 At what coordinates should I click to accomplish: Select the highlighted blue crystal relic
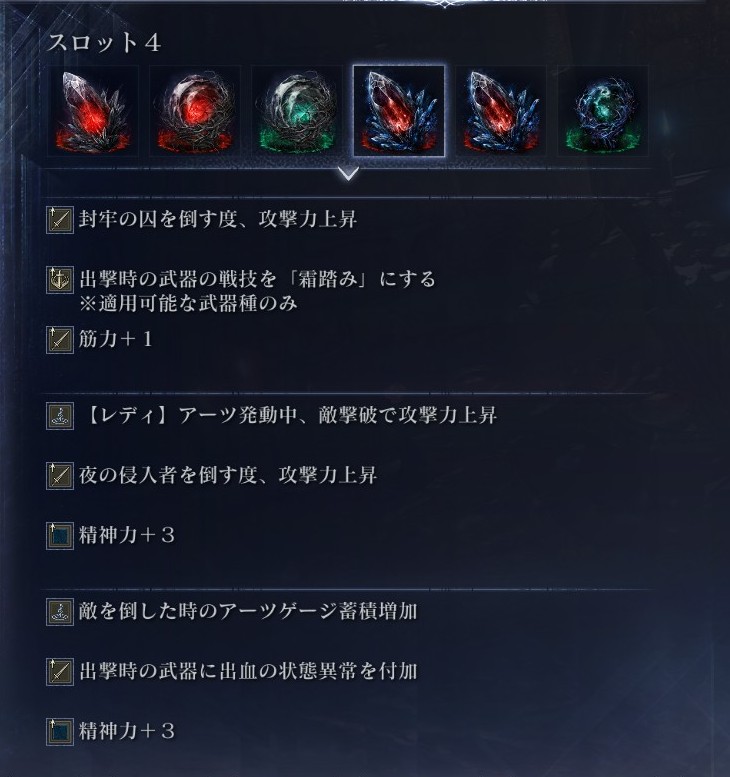click(x=399, y=111)
